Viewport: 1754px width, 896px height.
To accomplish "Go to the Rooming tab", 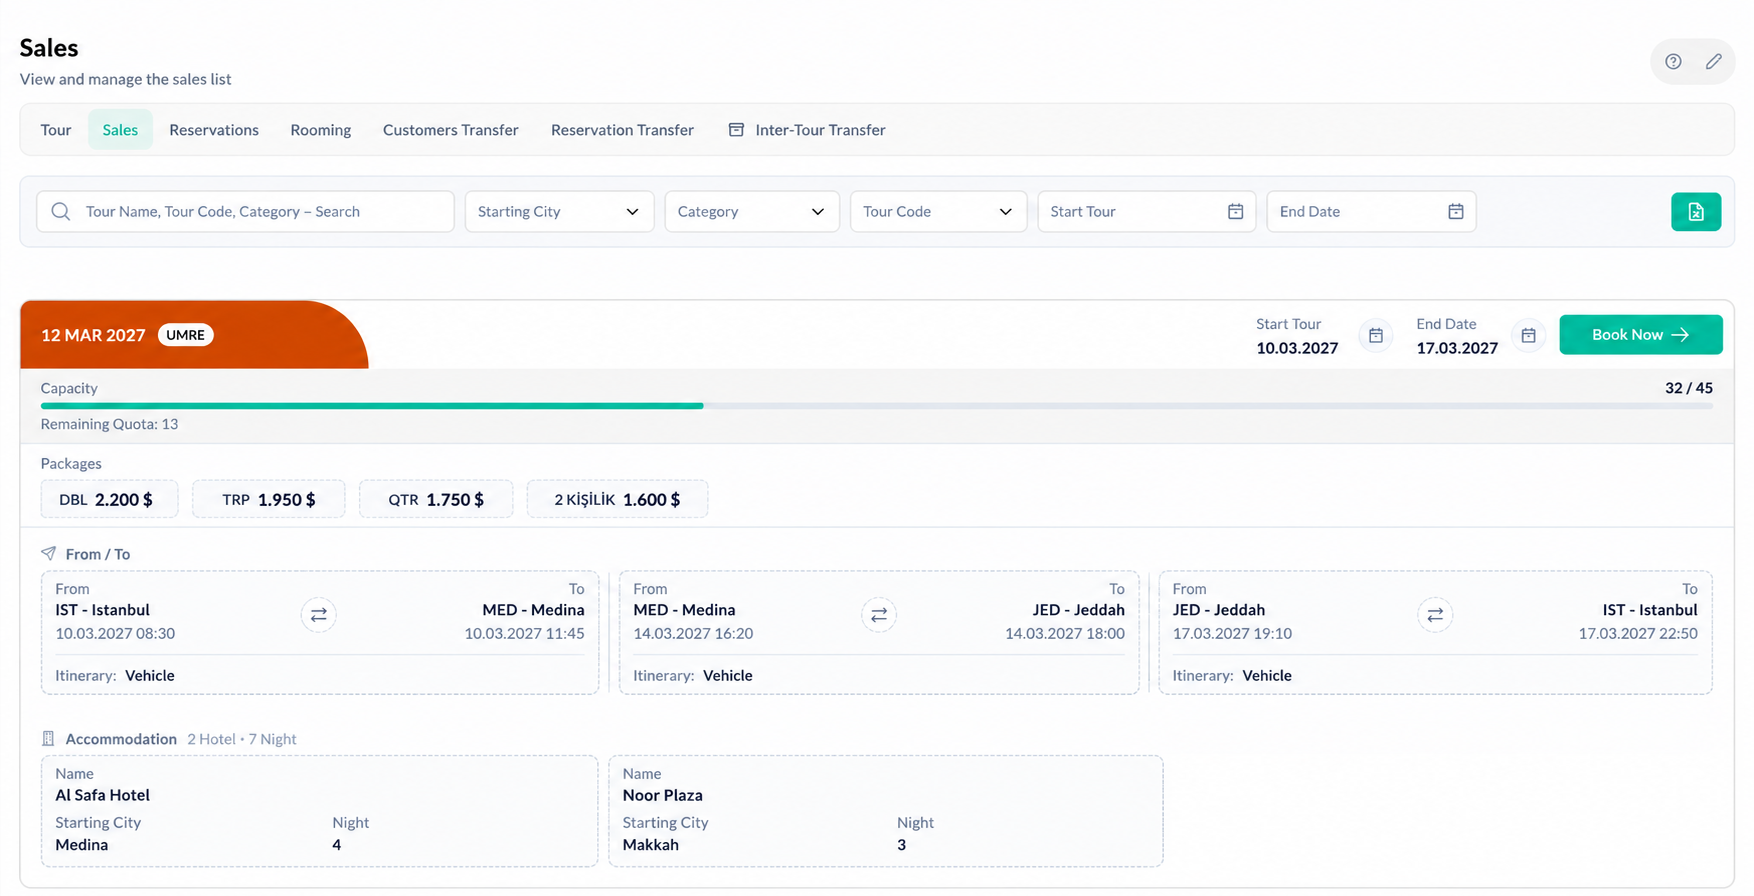I will click(x=321, y=130).
